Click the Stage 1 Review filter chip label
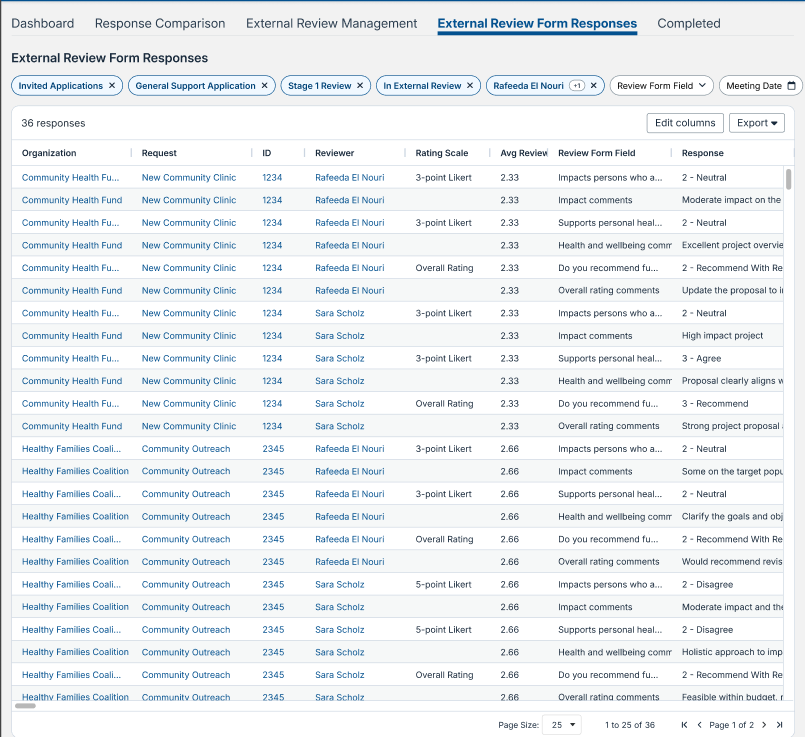The height and width of the screenshot is (737, 805). tap(319, 86)
